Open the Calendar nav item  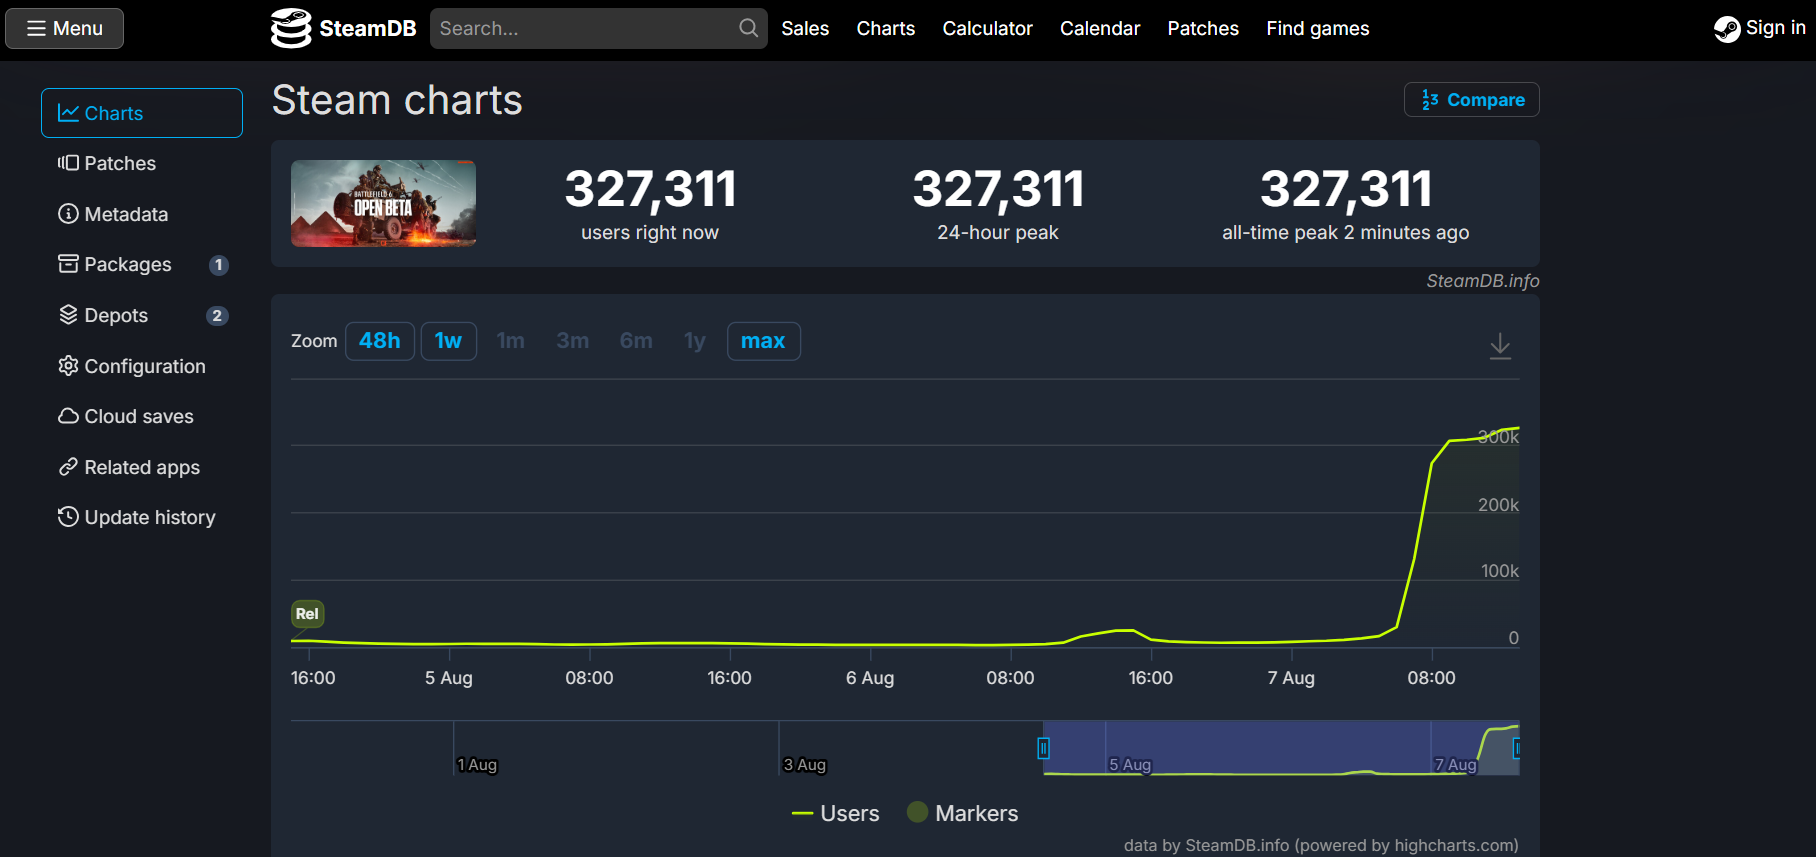tap(1100, 28)
